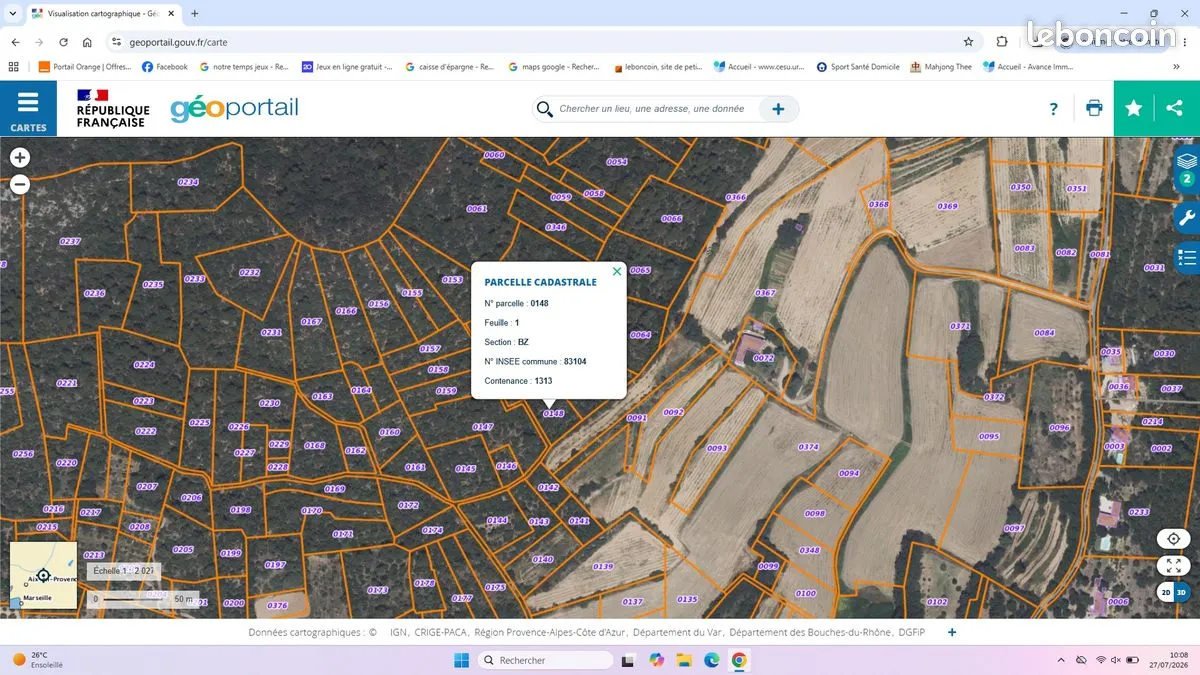Open the layers panel showing 2

[x=1187, y=167]
